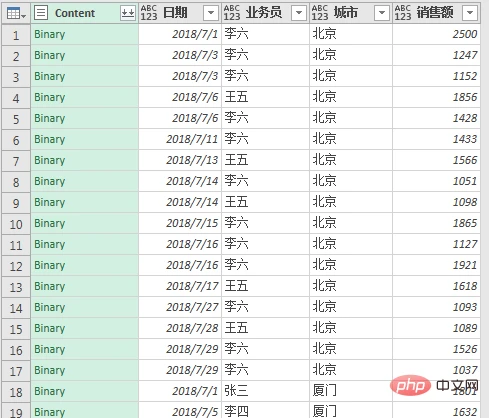
Task: Click the ABC123 type icon for the 销售额 column
Action: pyautogui.click(x=403, y=13)
